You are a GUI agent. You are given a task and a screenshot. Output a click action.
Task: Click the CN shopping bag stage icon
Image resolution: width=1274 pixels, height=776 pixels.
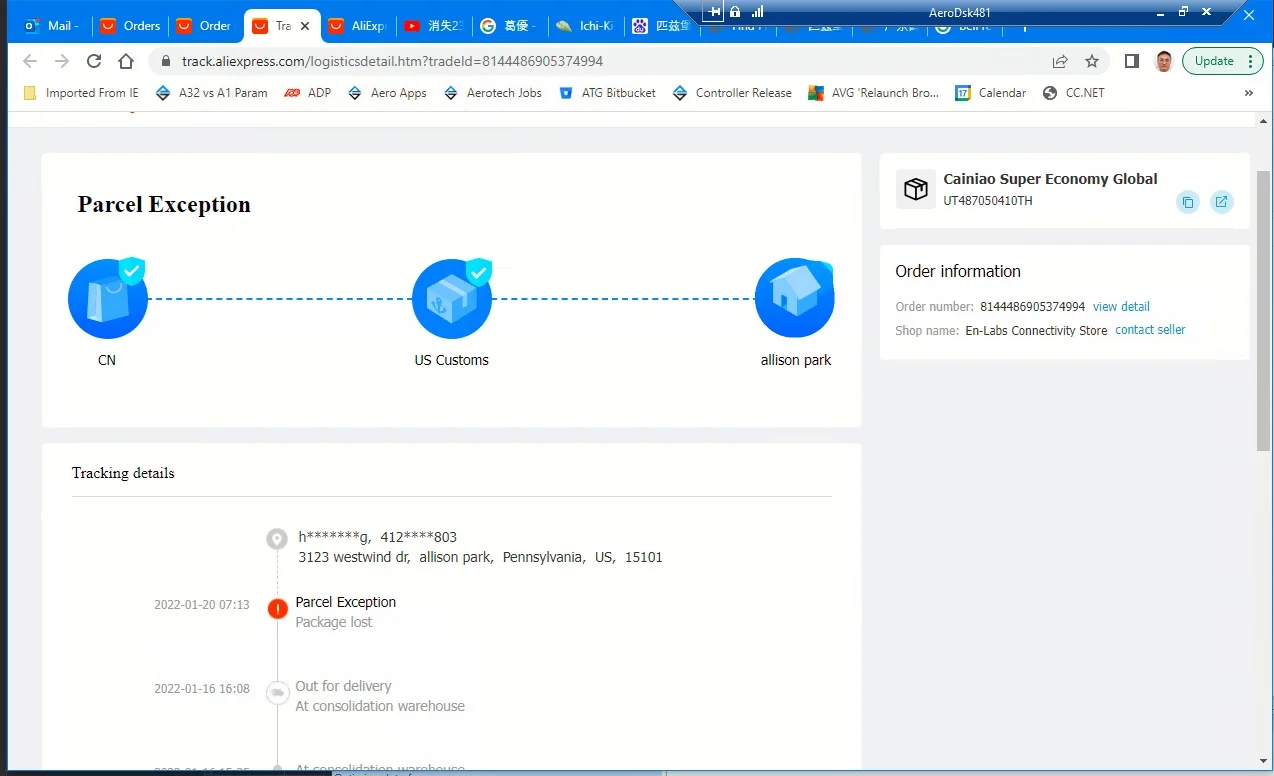pos(108,298)
